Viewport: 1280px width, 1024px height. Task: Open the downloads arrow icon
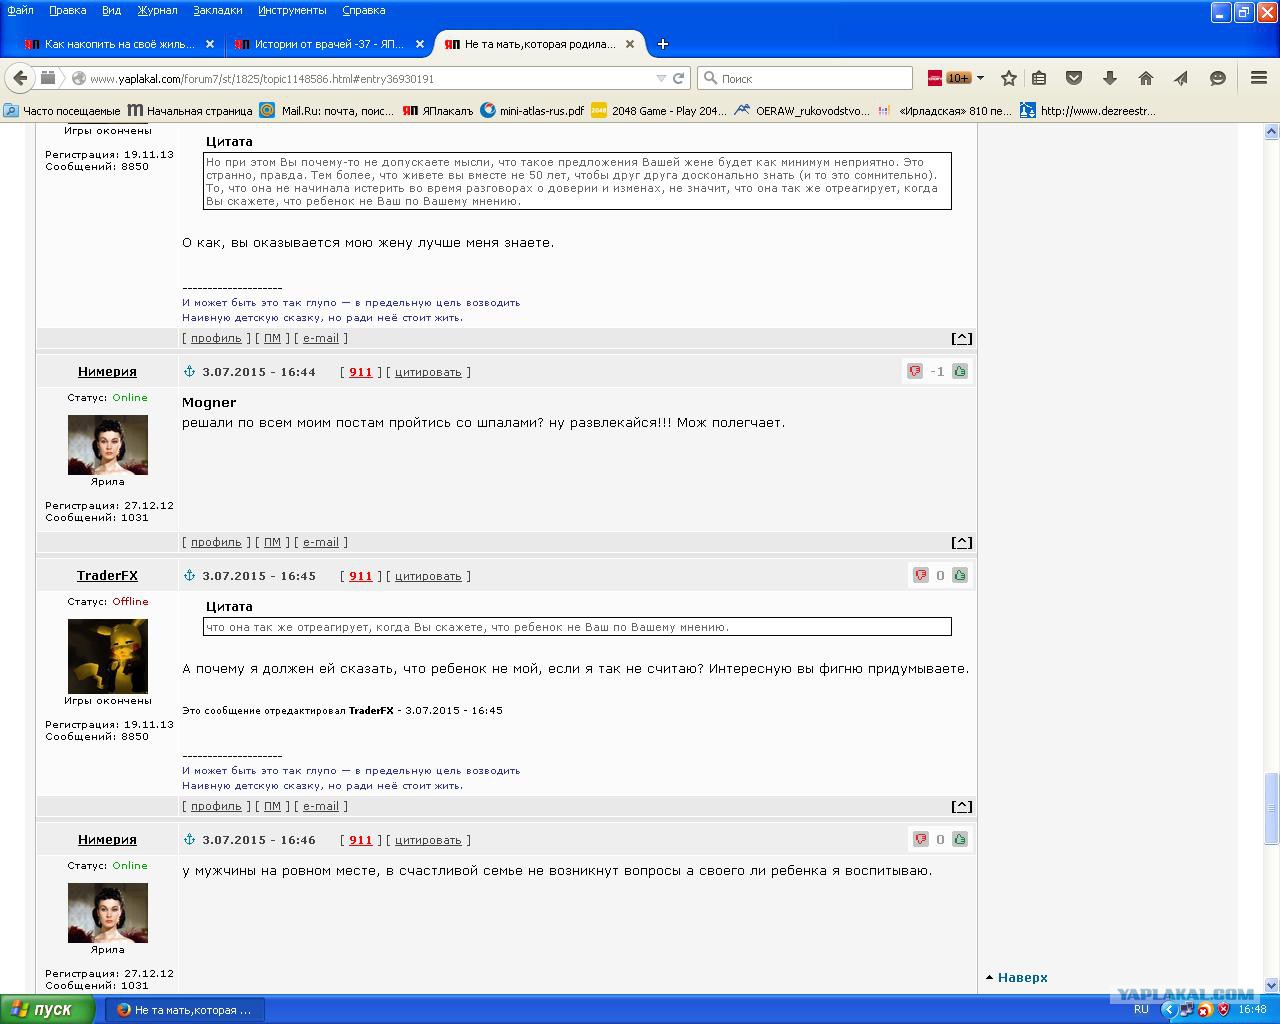point(1110,78)
